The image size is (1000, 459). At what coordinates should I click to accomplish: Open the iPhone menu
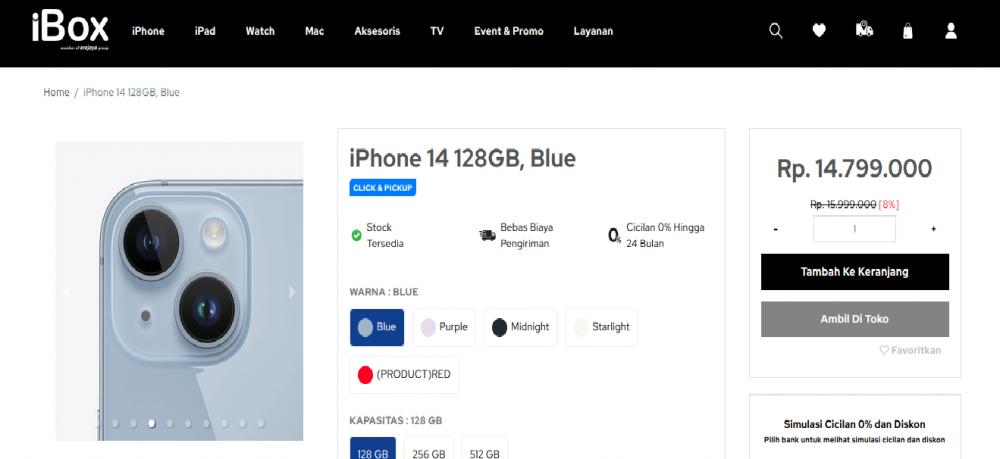[x=148, y=31]
